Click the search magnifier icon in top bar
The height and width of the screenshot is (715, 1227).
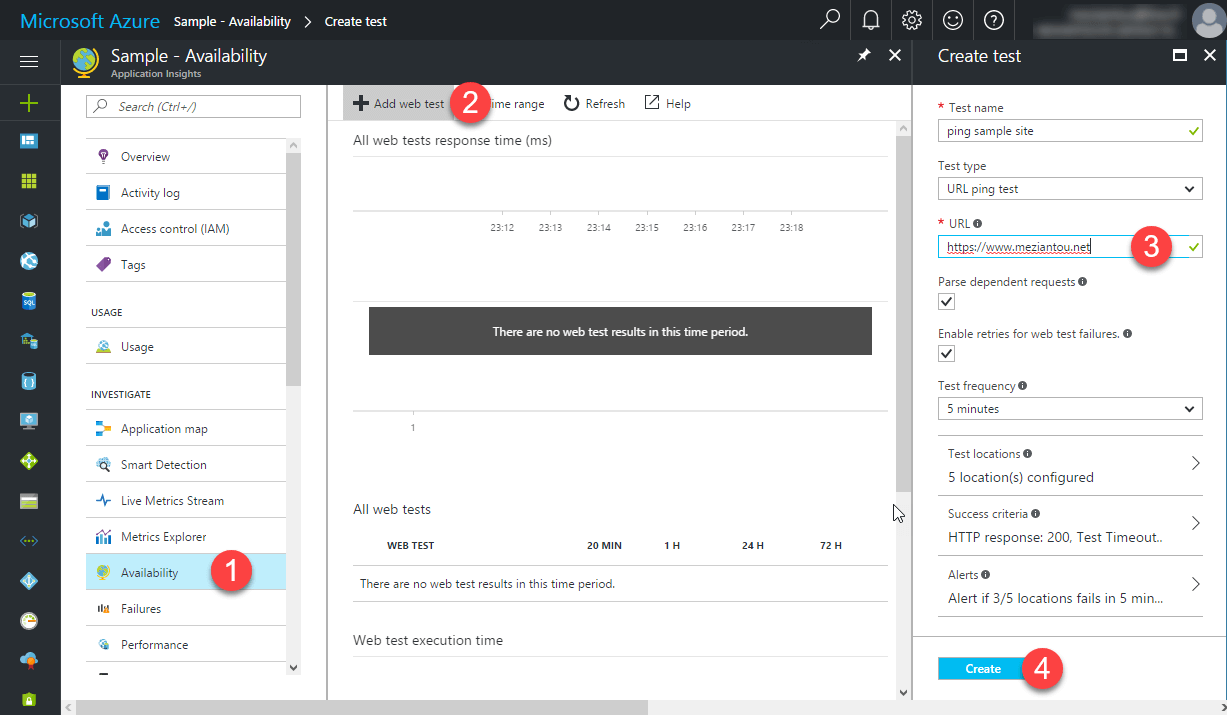tap(829, 20)
